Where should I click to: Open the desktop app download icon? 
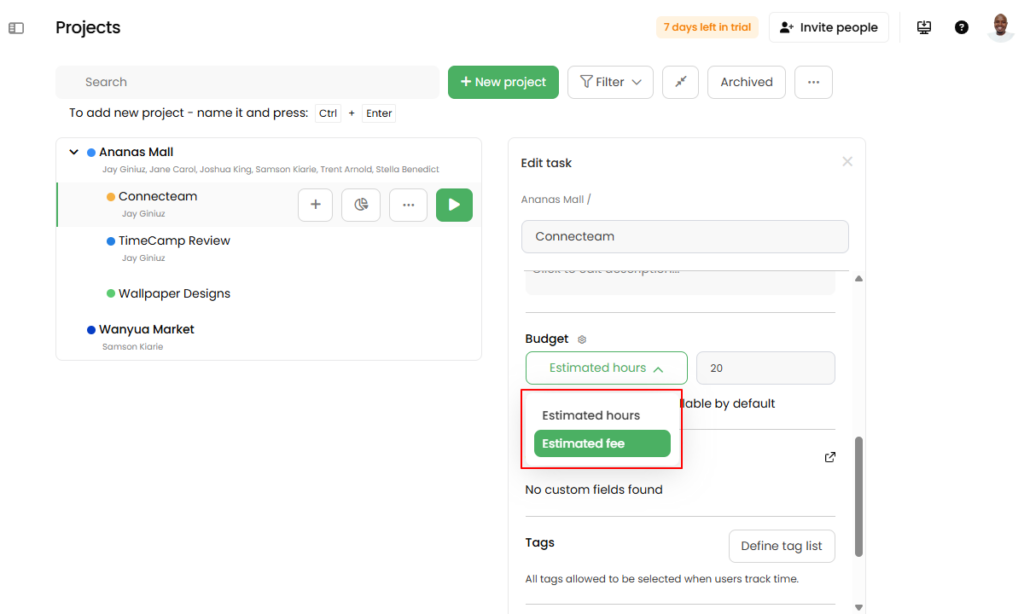pyautogui.click(x=923, y=27)
